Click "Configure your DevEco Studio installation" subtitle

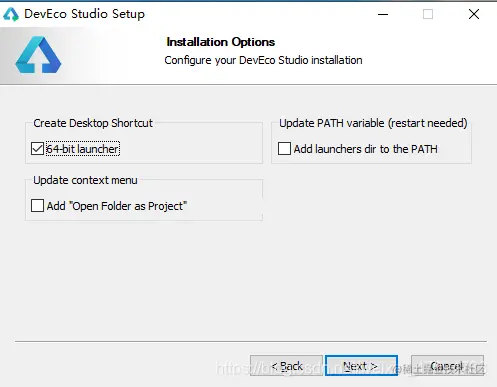tap(263, 60)
